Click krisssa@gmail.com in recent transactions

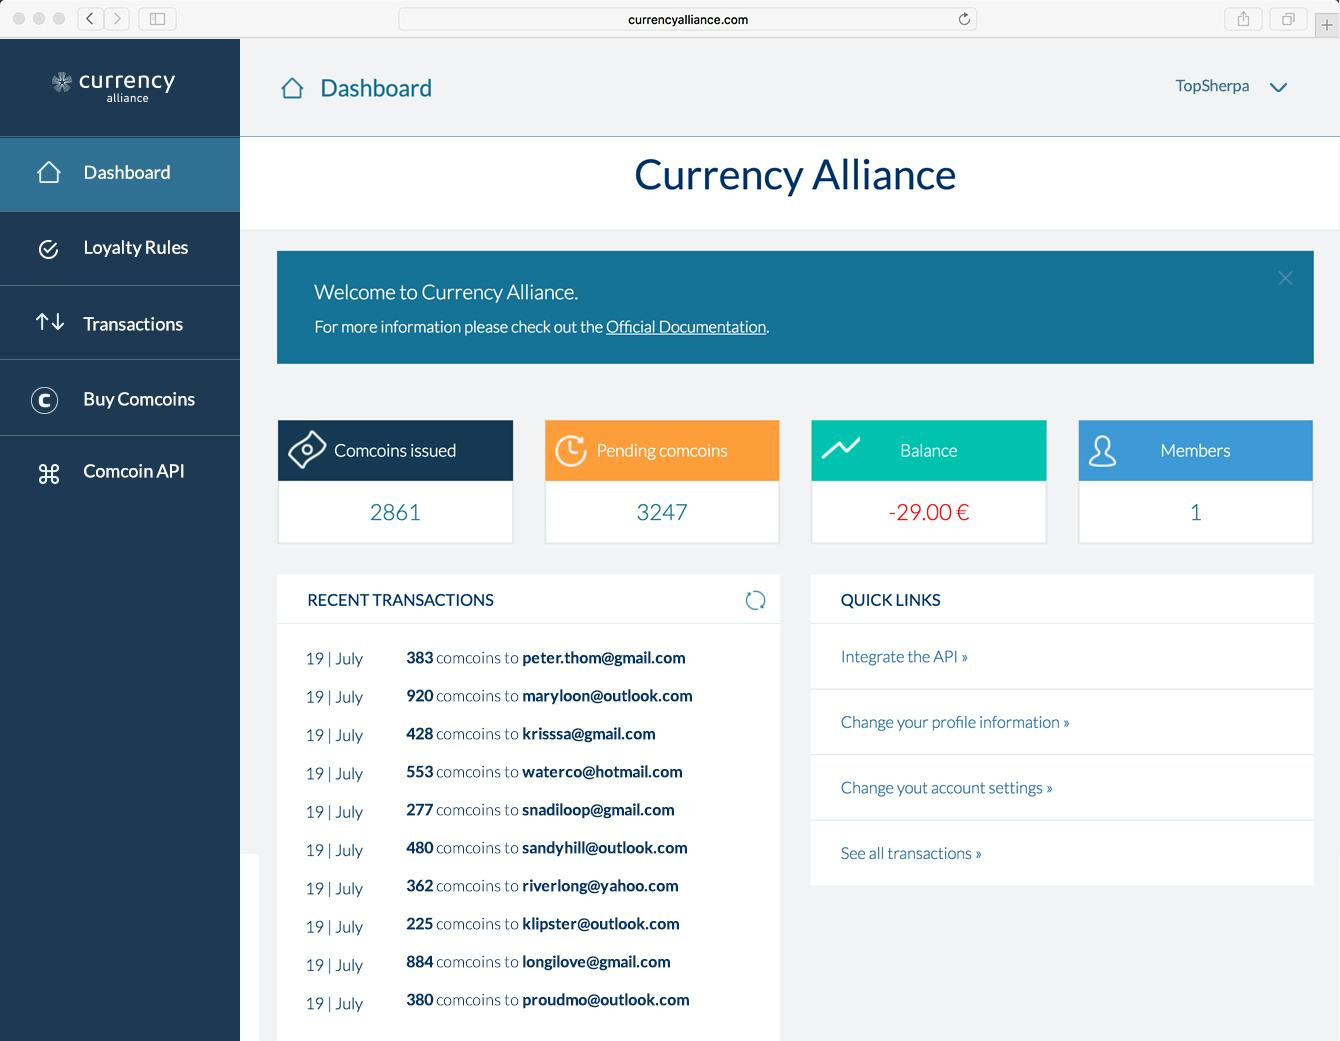click(589, 734)
